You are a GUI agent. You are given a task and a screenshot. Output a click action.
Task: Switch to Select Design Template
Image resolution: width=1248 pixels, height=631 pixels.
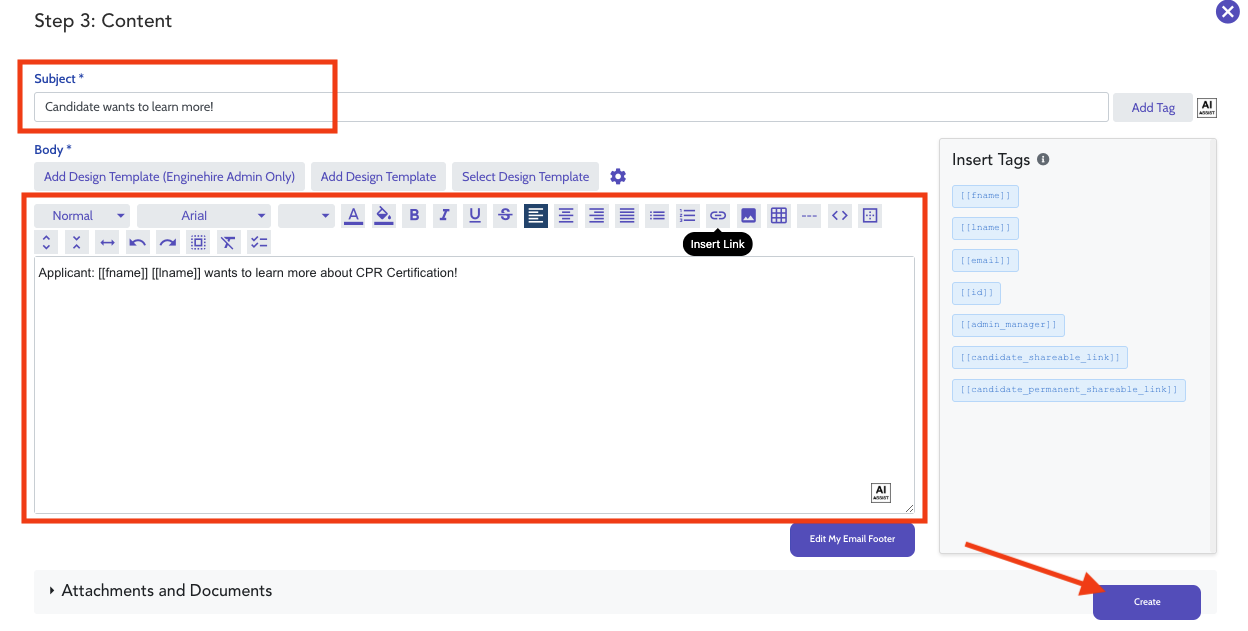point(525,176)
